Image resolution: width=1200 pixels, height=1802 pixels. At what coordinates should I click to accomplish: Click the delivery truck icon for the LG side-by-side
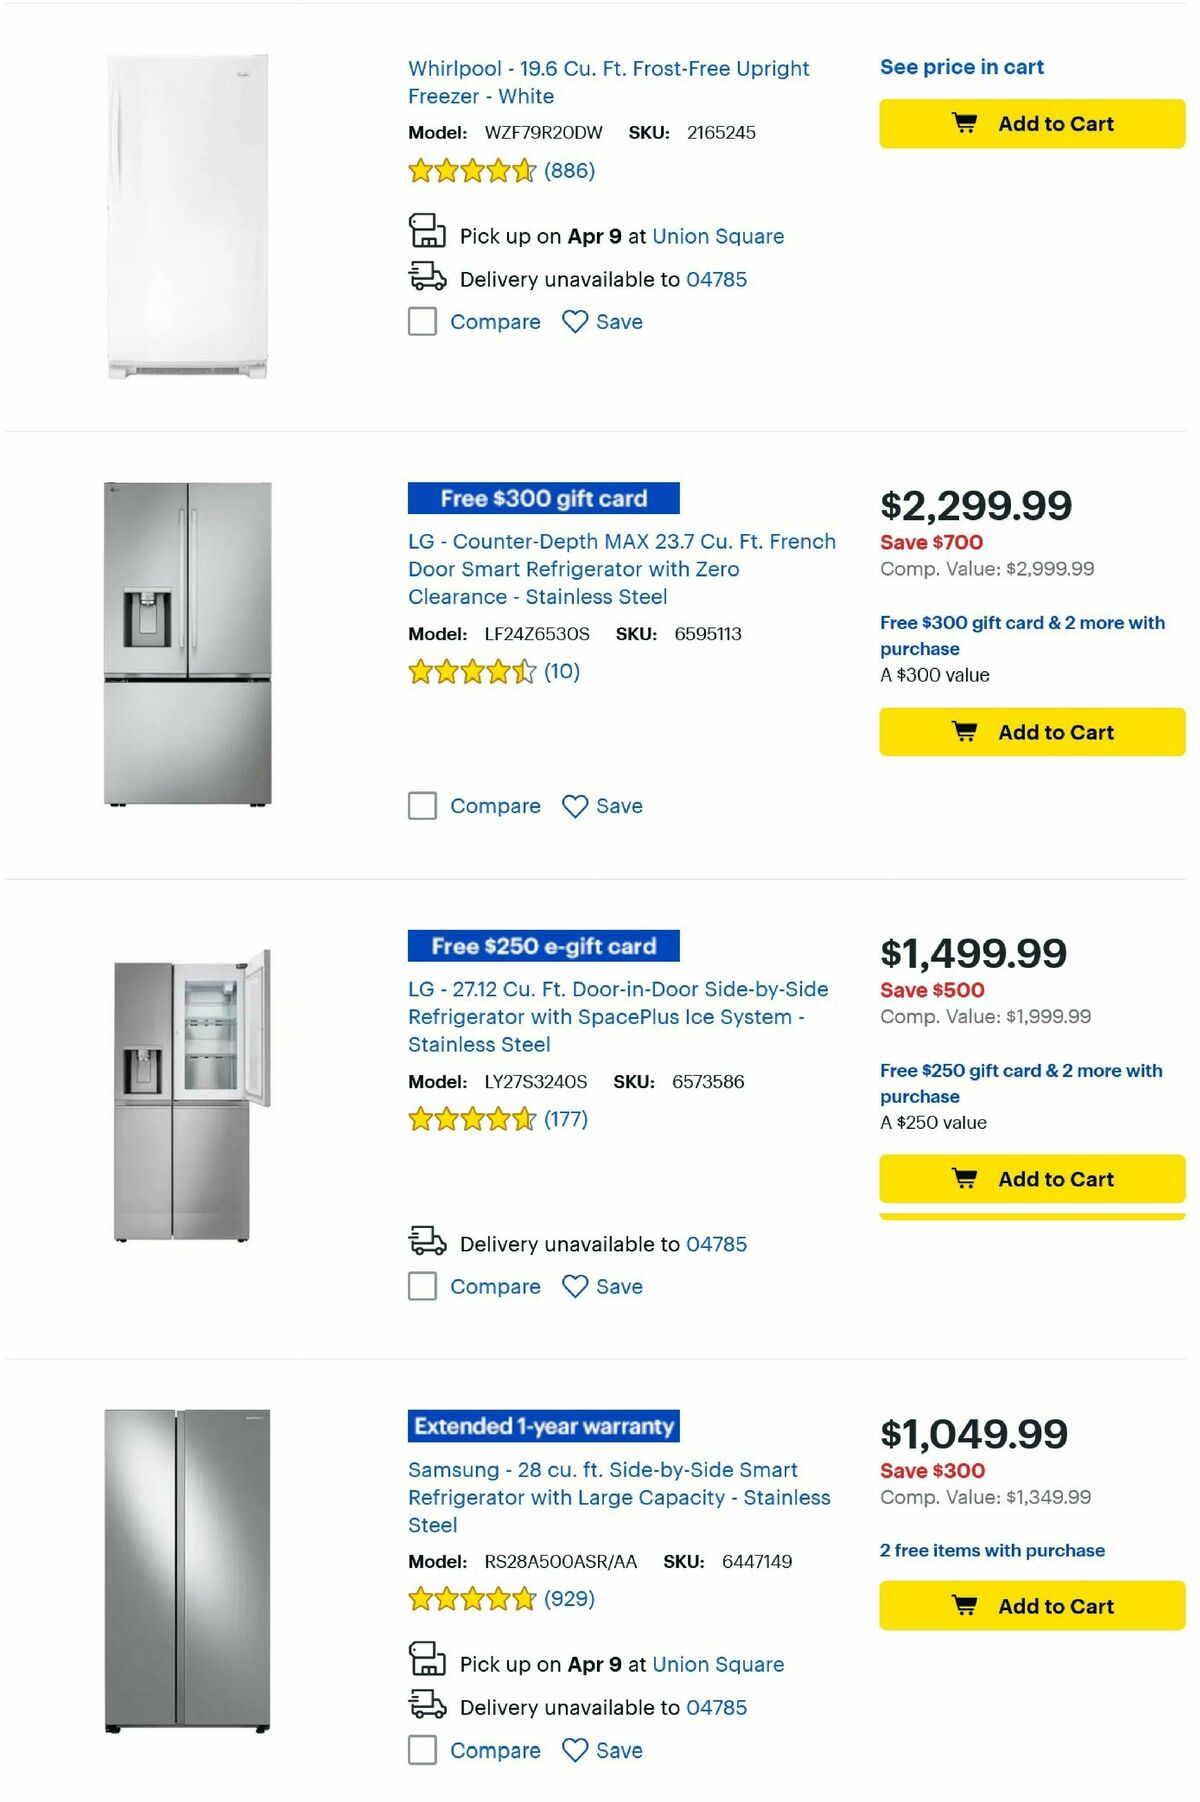tap(428, 1244)
